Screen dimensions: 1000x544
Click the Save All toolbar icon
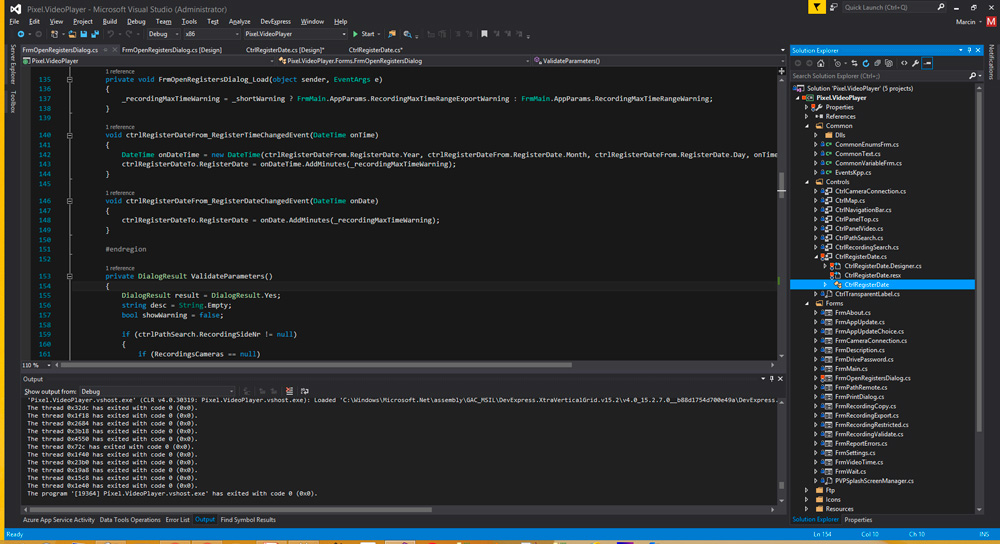(x=95, y=34)
